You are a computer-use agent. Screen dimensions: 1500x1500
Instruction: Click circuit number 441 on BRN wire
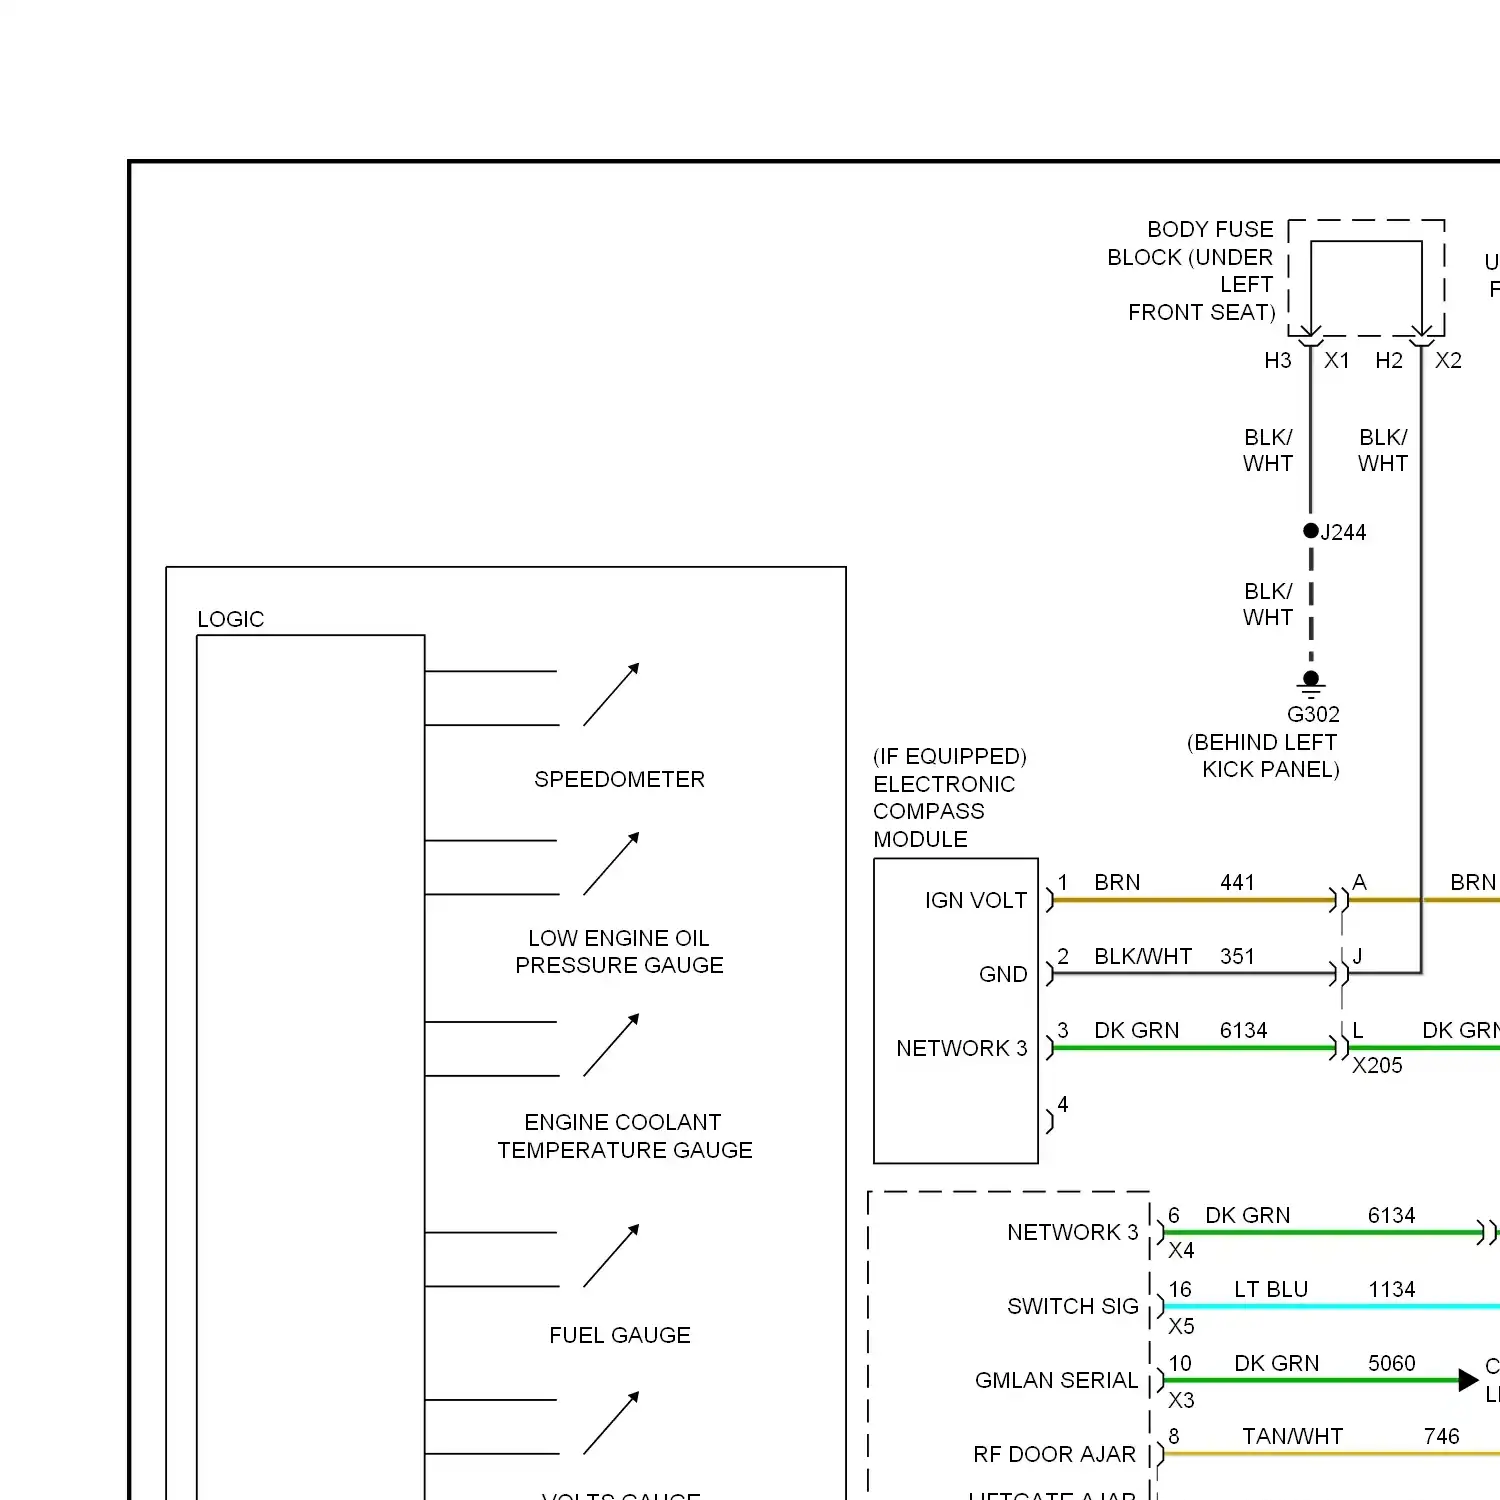point(1237,882)
